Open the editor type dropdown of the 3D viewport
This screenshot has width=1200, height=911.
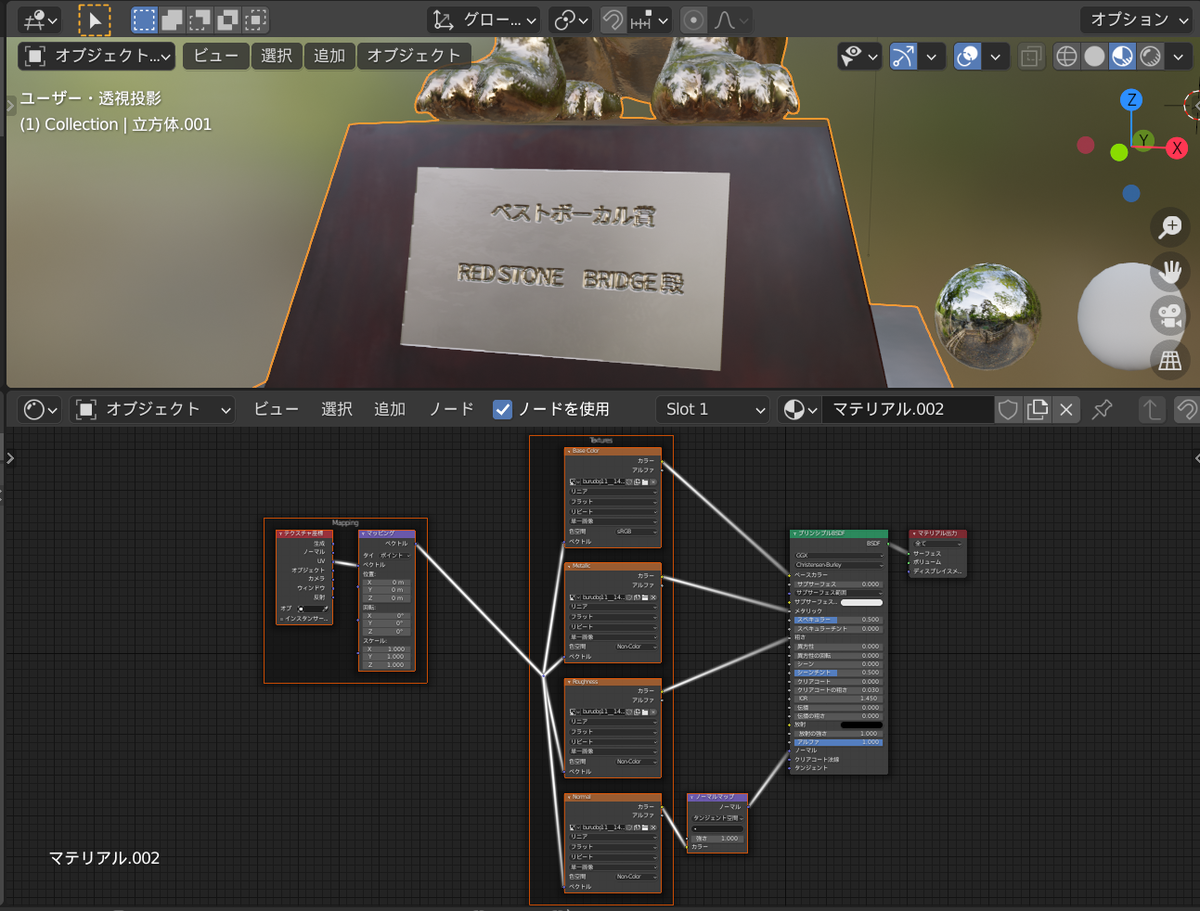[x=39, y=19]
